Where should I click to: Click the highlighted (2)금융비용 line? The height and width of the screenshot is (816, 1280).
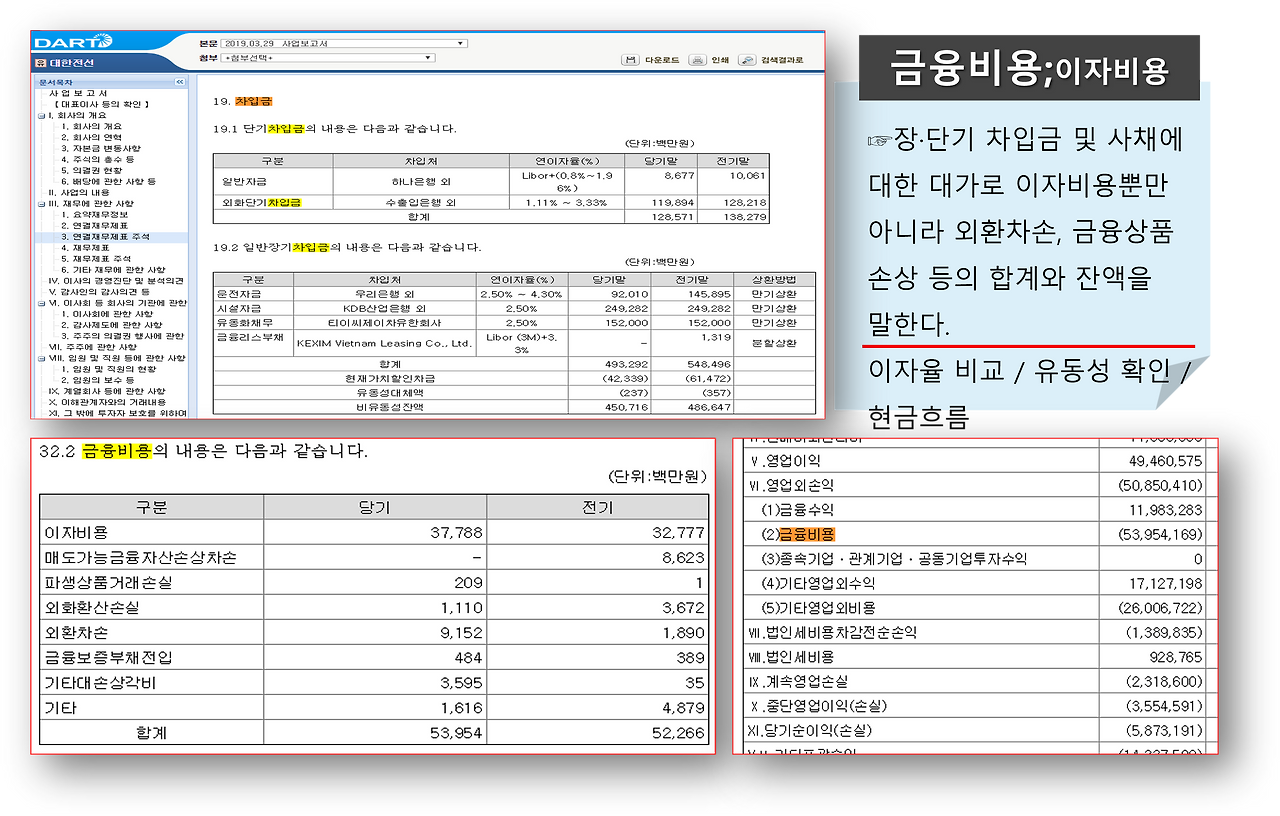click(797, 534)
